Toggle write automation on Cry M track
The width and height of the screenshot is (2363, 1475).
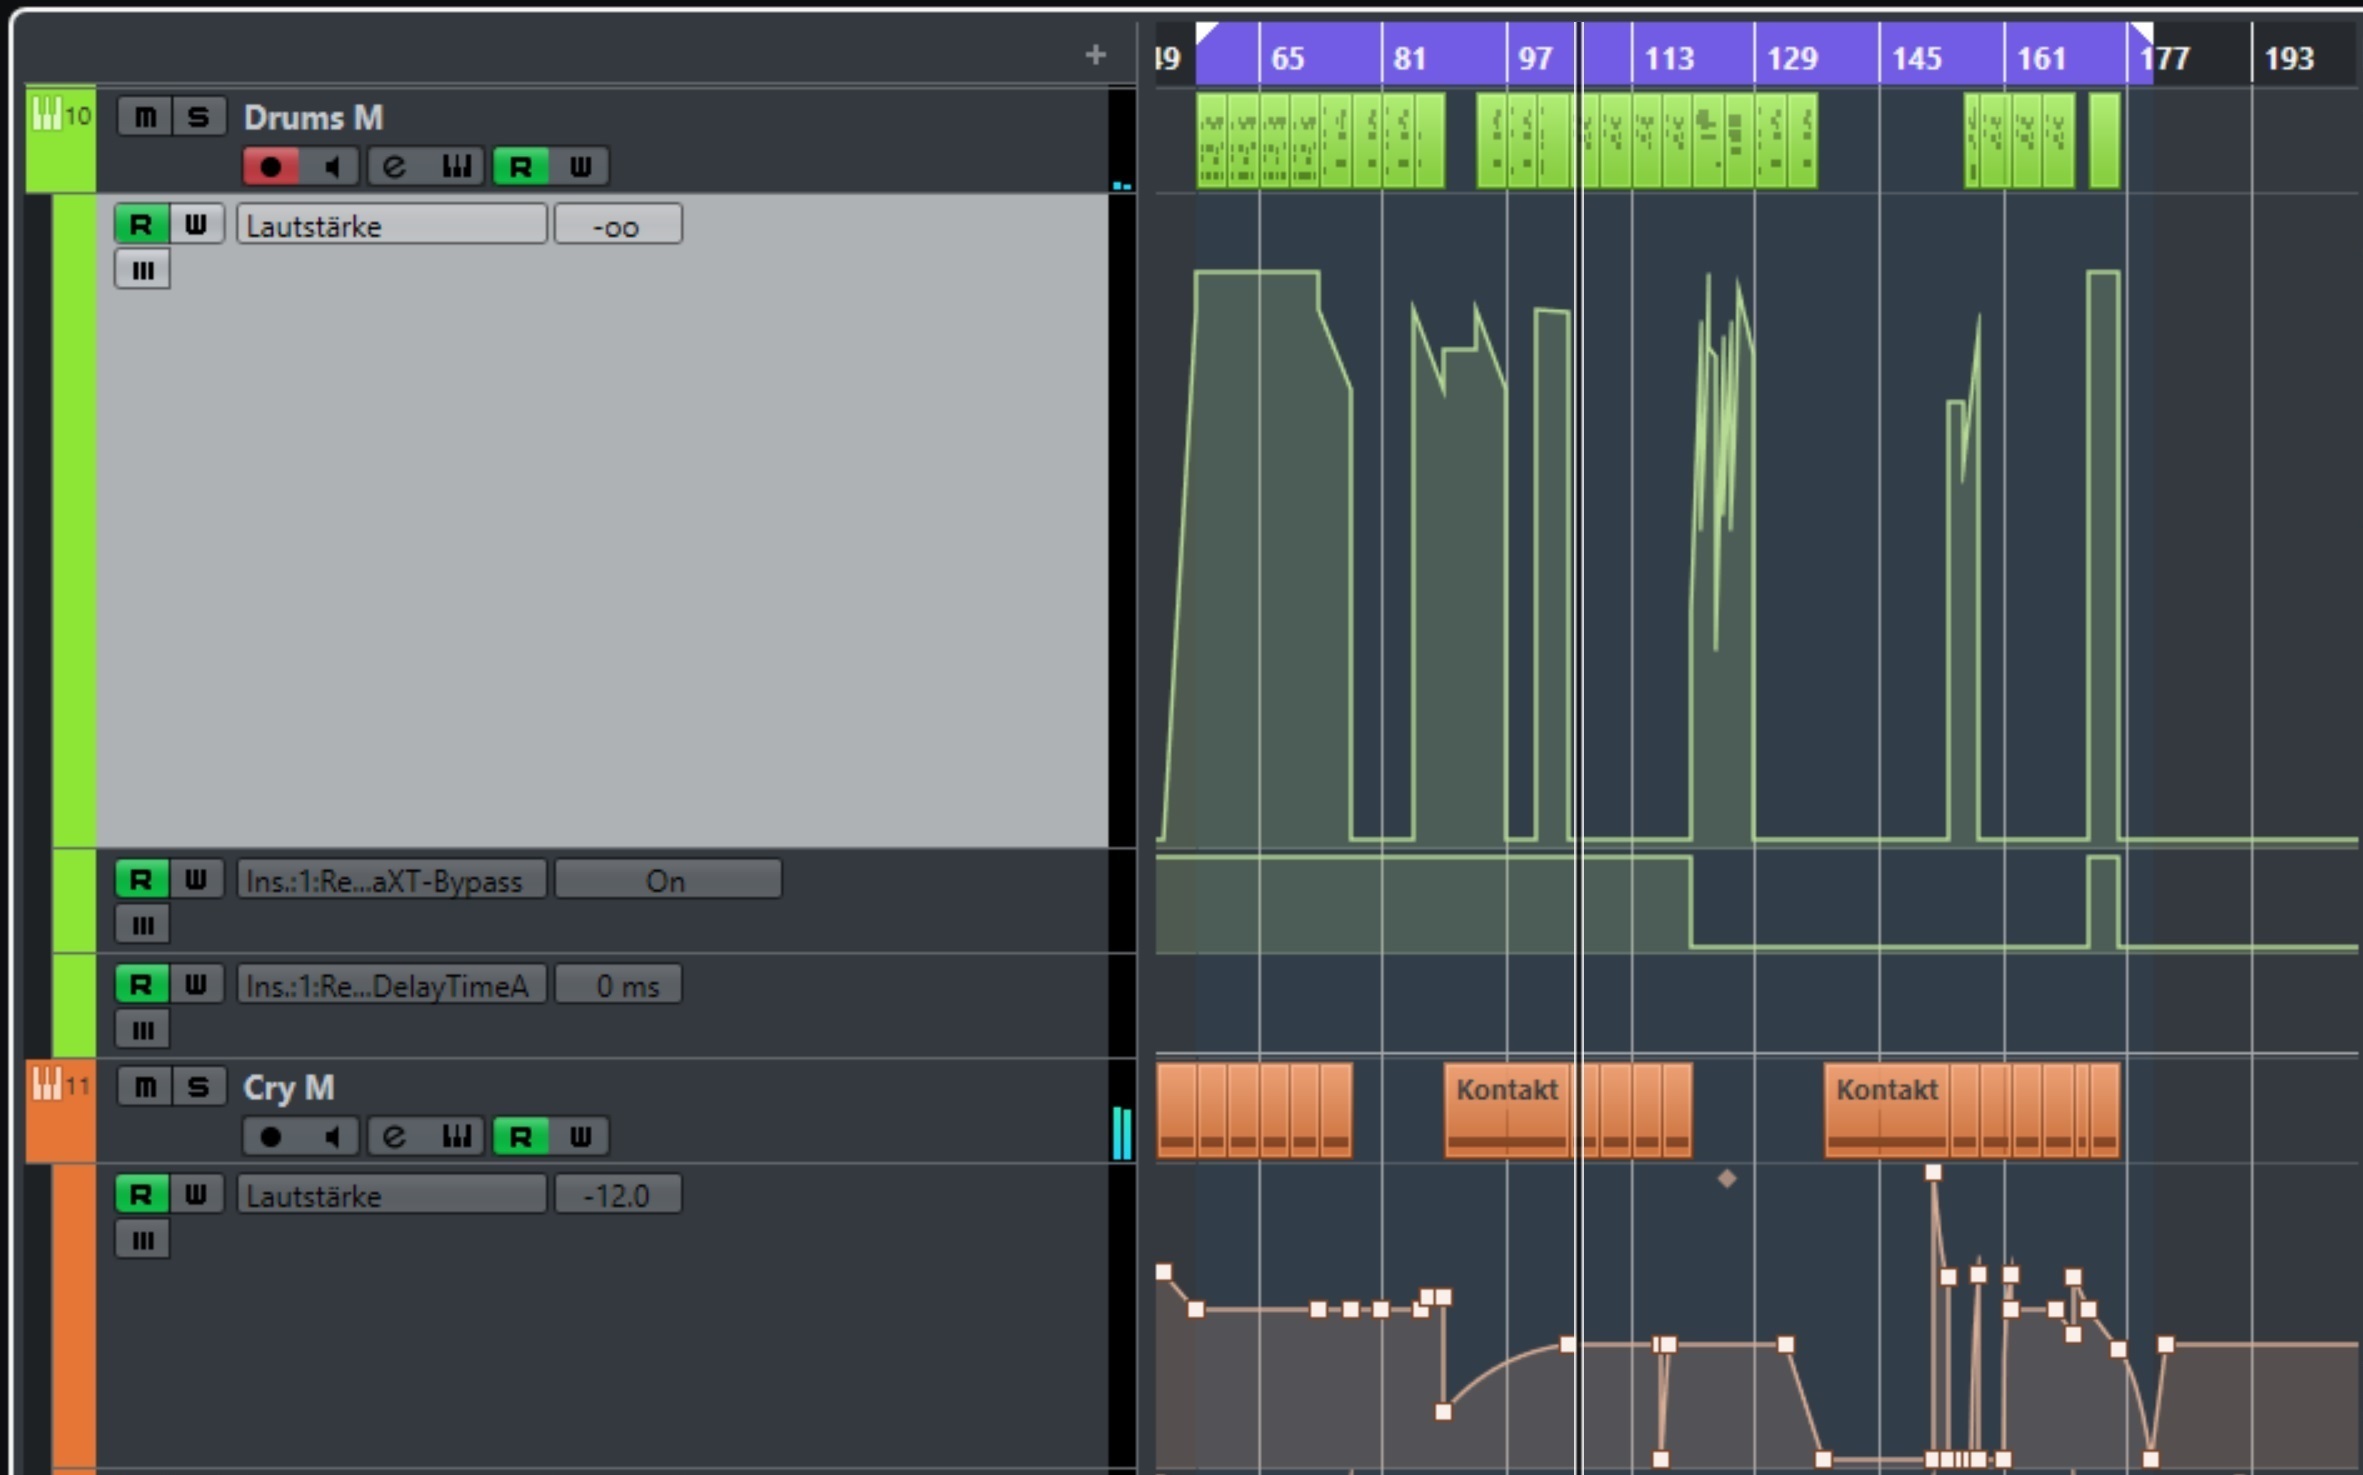(580, 1136)
